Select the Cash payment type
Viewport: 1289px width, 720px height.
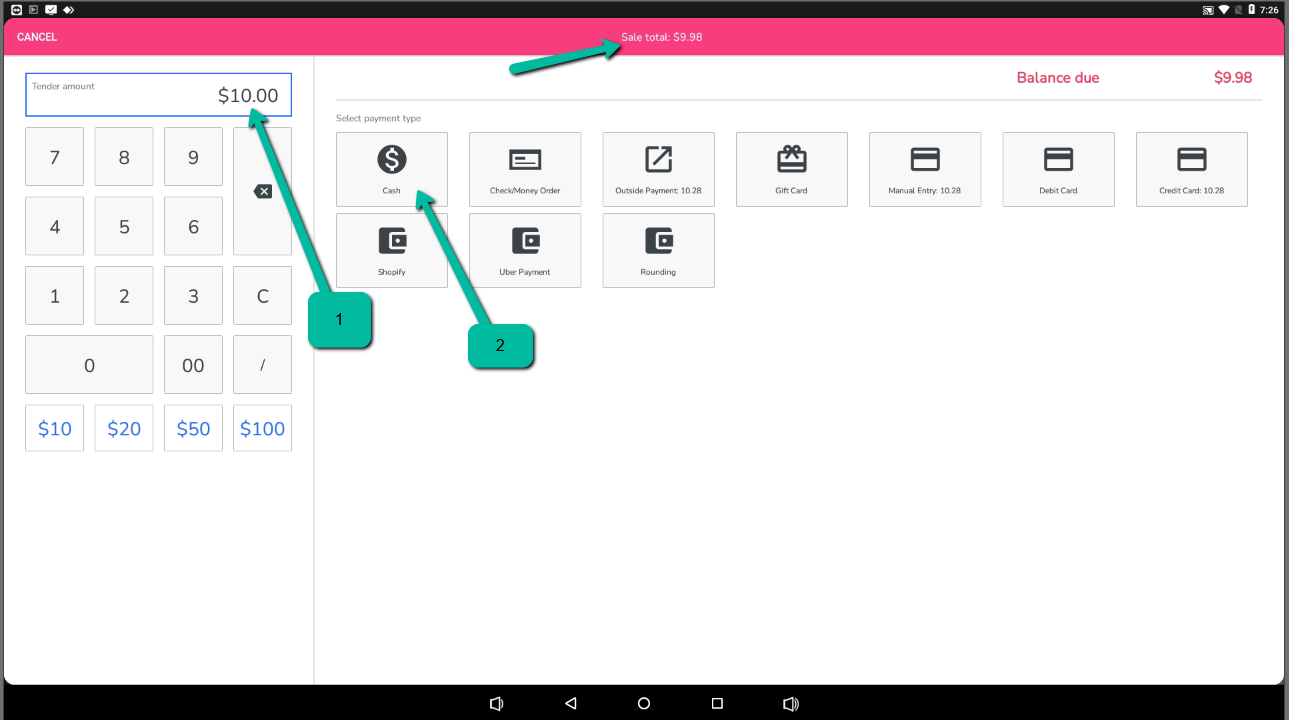391,169
